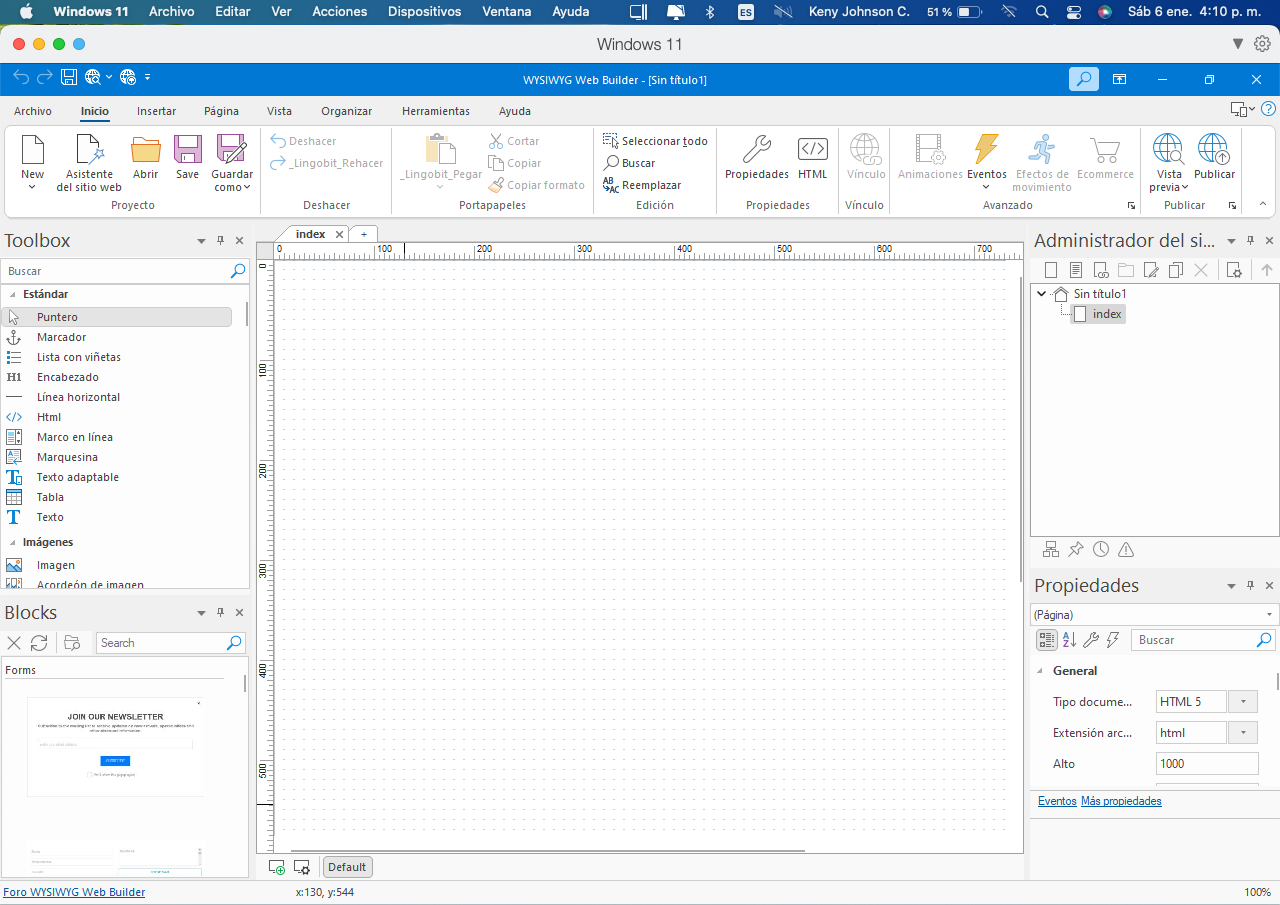Open the Página ribbon tab

(x=221, y=111)
